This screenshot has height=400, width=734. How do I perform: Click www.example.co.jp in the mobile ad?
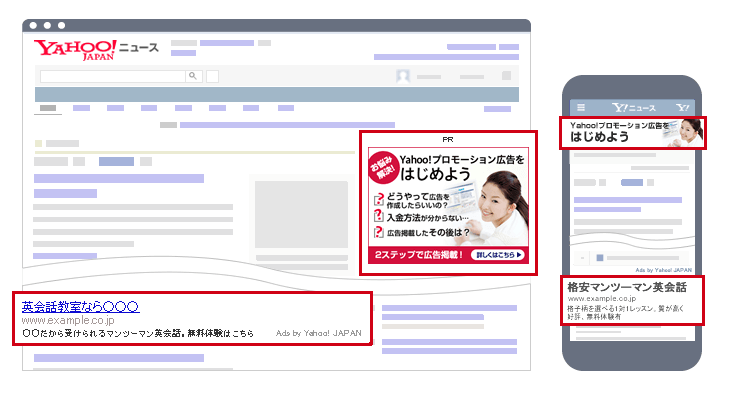tap(602, 298)
